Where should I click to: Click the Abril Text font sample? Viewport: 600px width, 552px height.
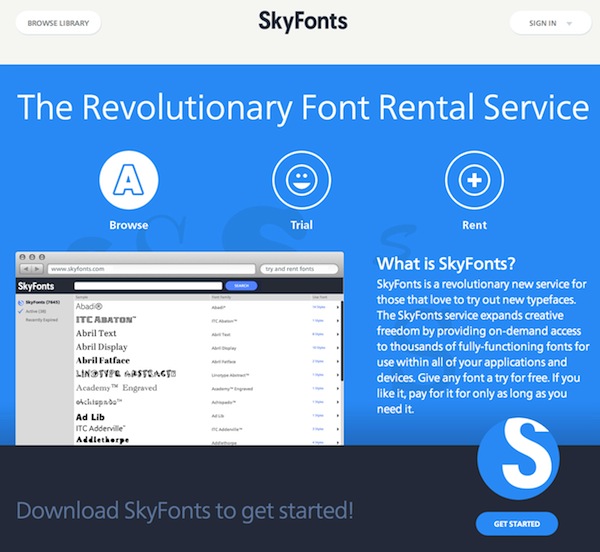[96, 333]
